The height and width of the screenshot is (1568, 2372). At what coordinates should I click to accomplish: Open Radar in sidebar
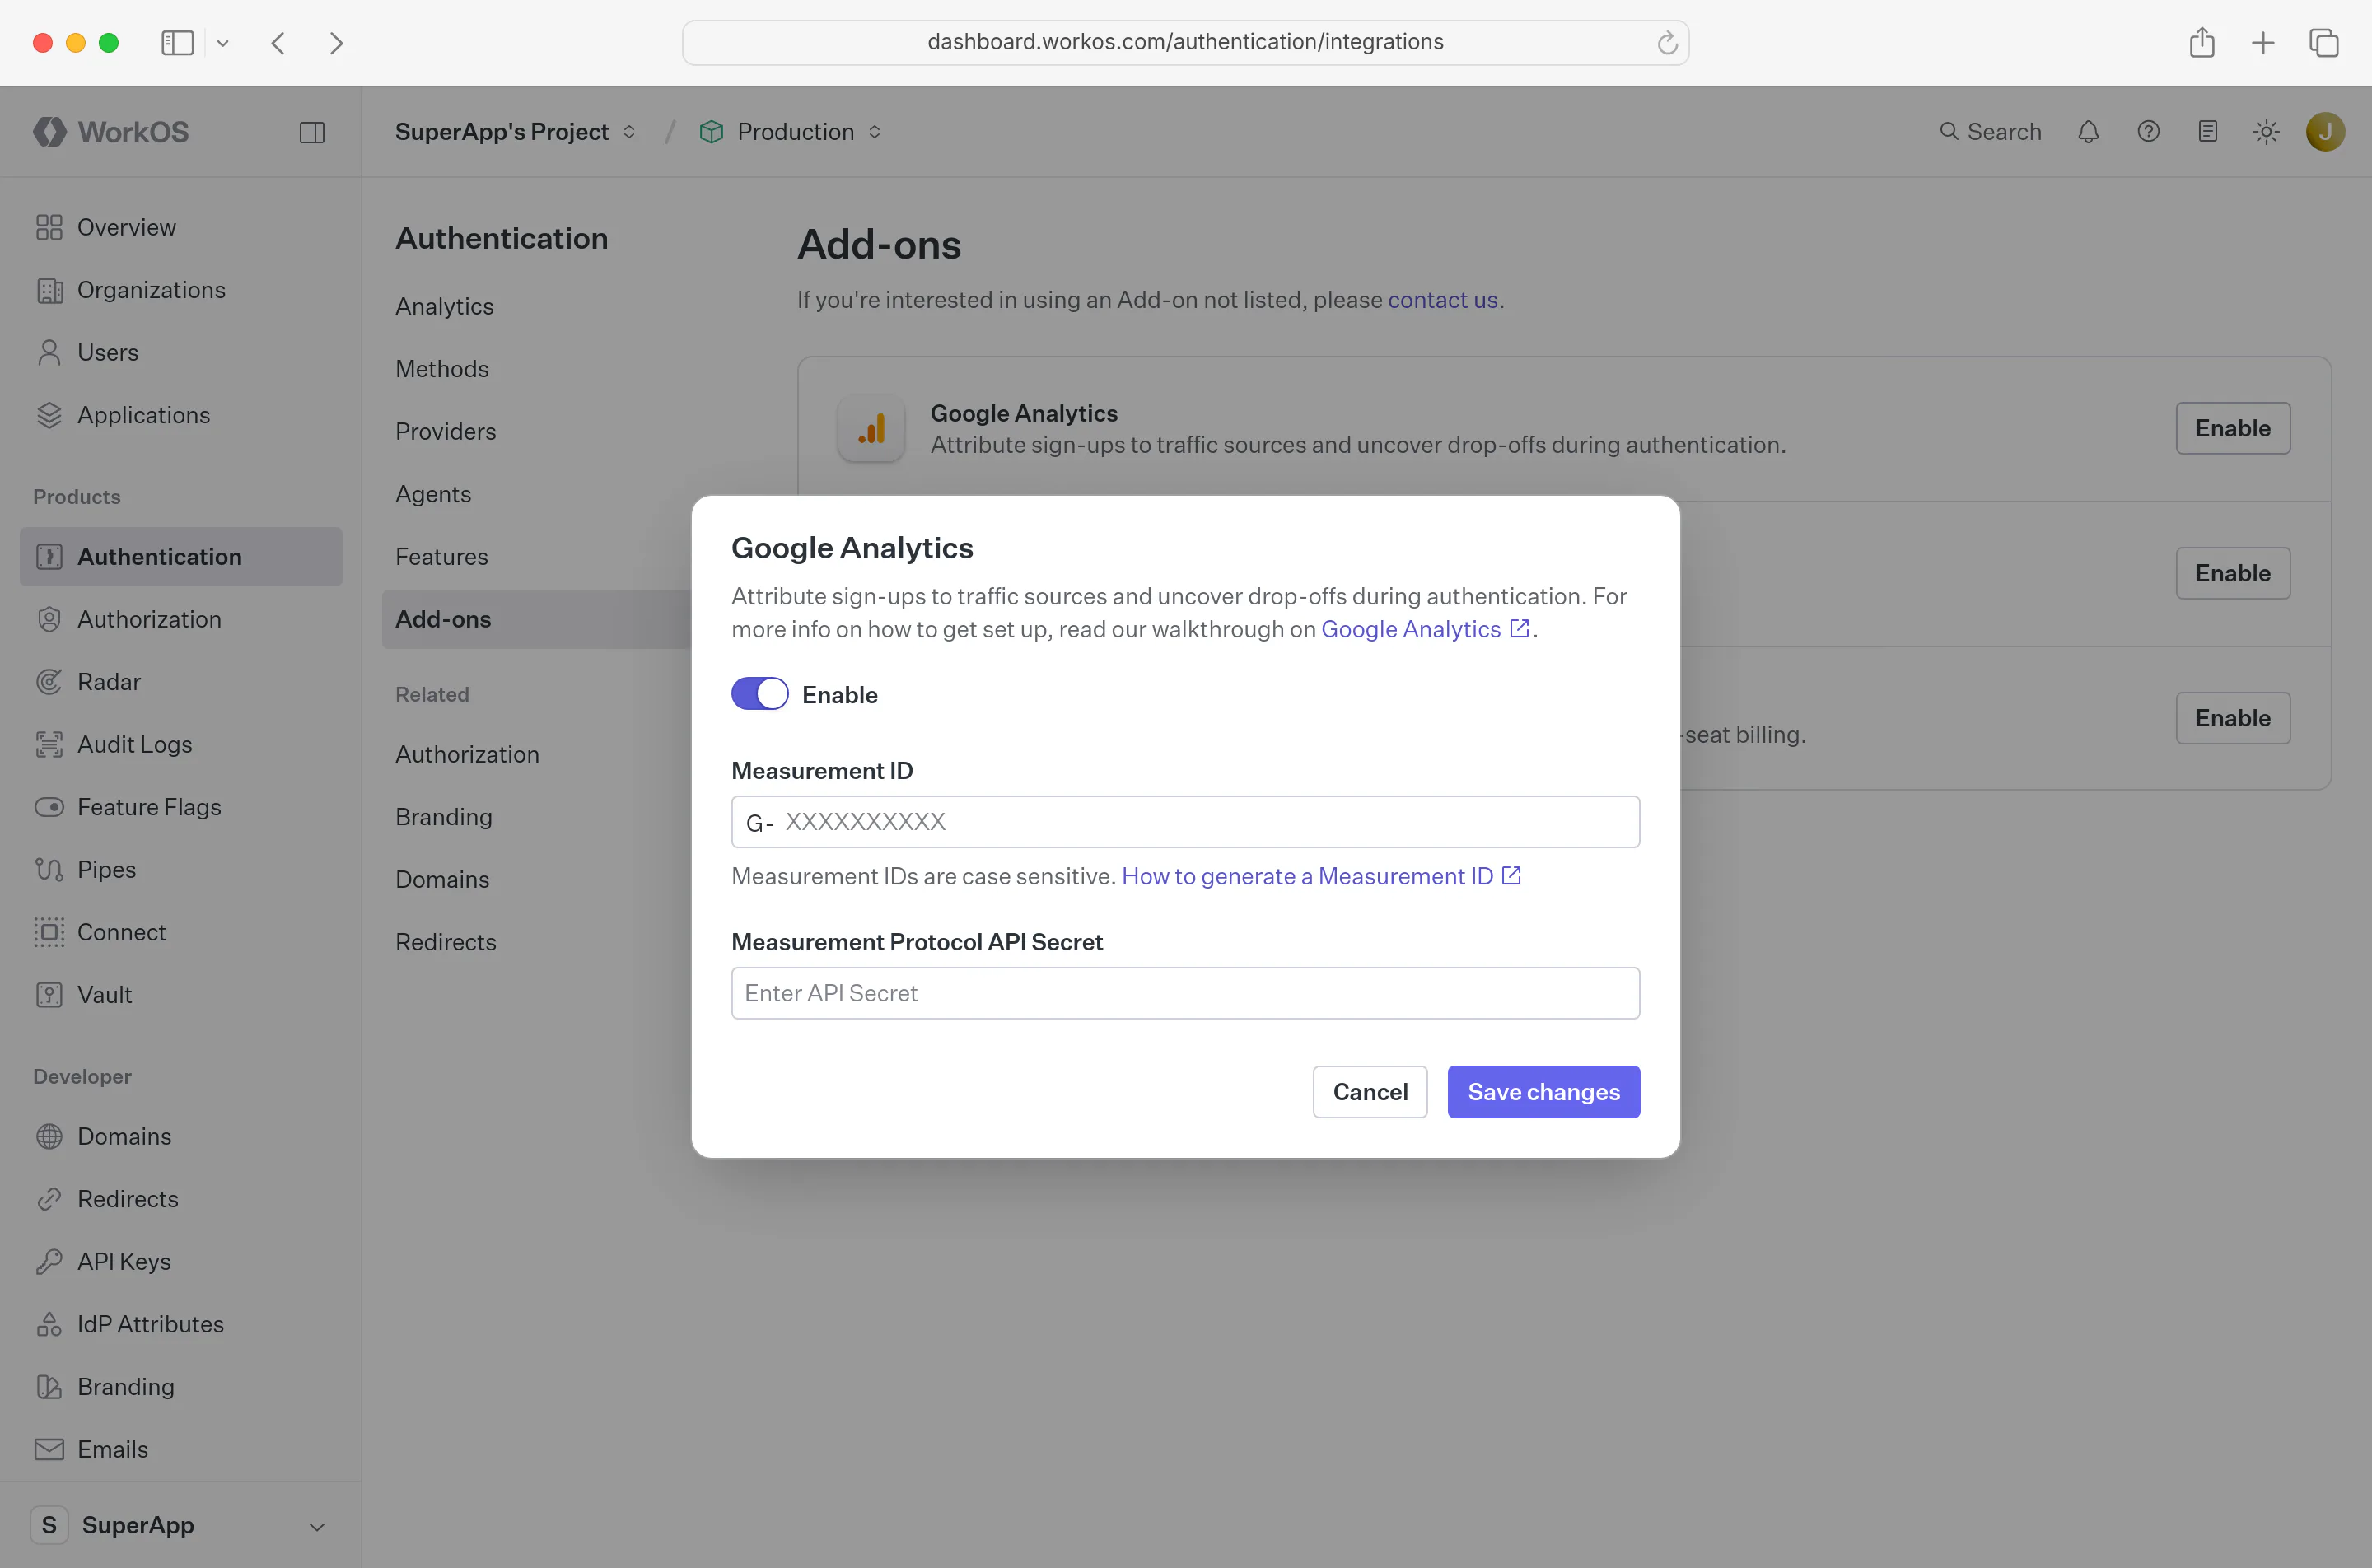coord(181,682)
